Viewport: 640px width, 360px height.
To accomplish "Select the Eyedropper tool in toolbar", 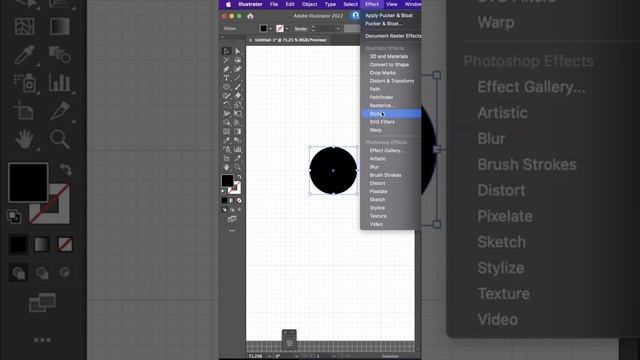I will point(227,141).
